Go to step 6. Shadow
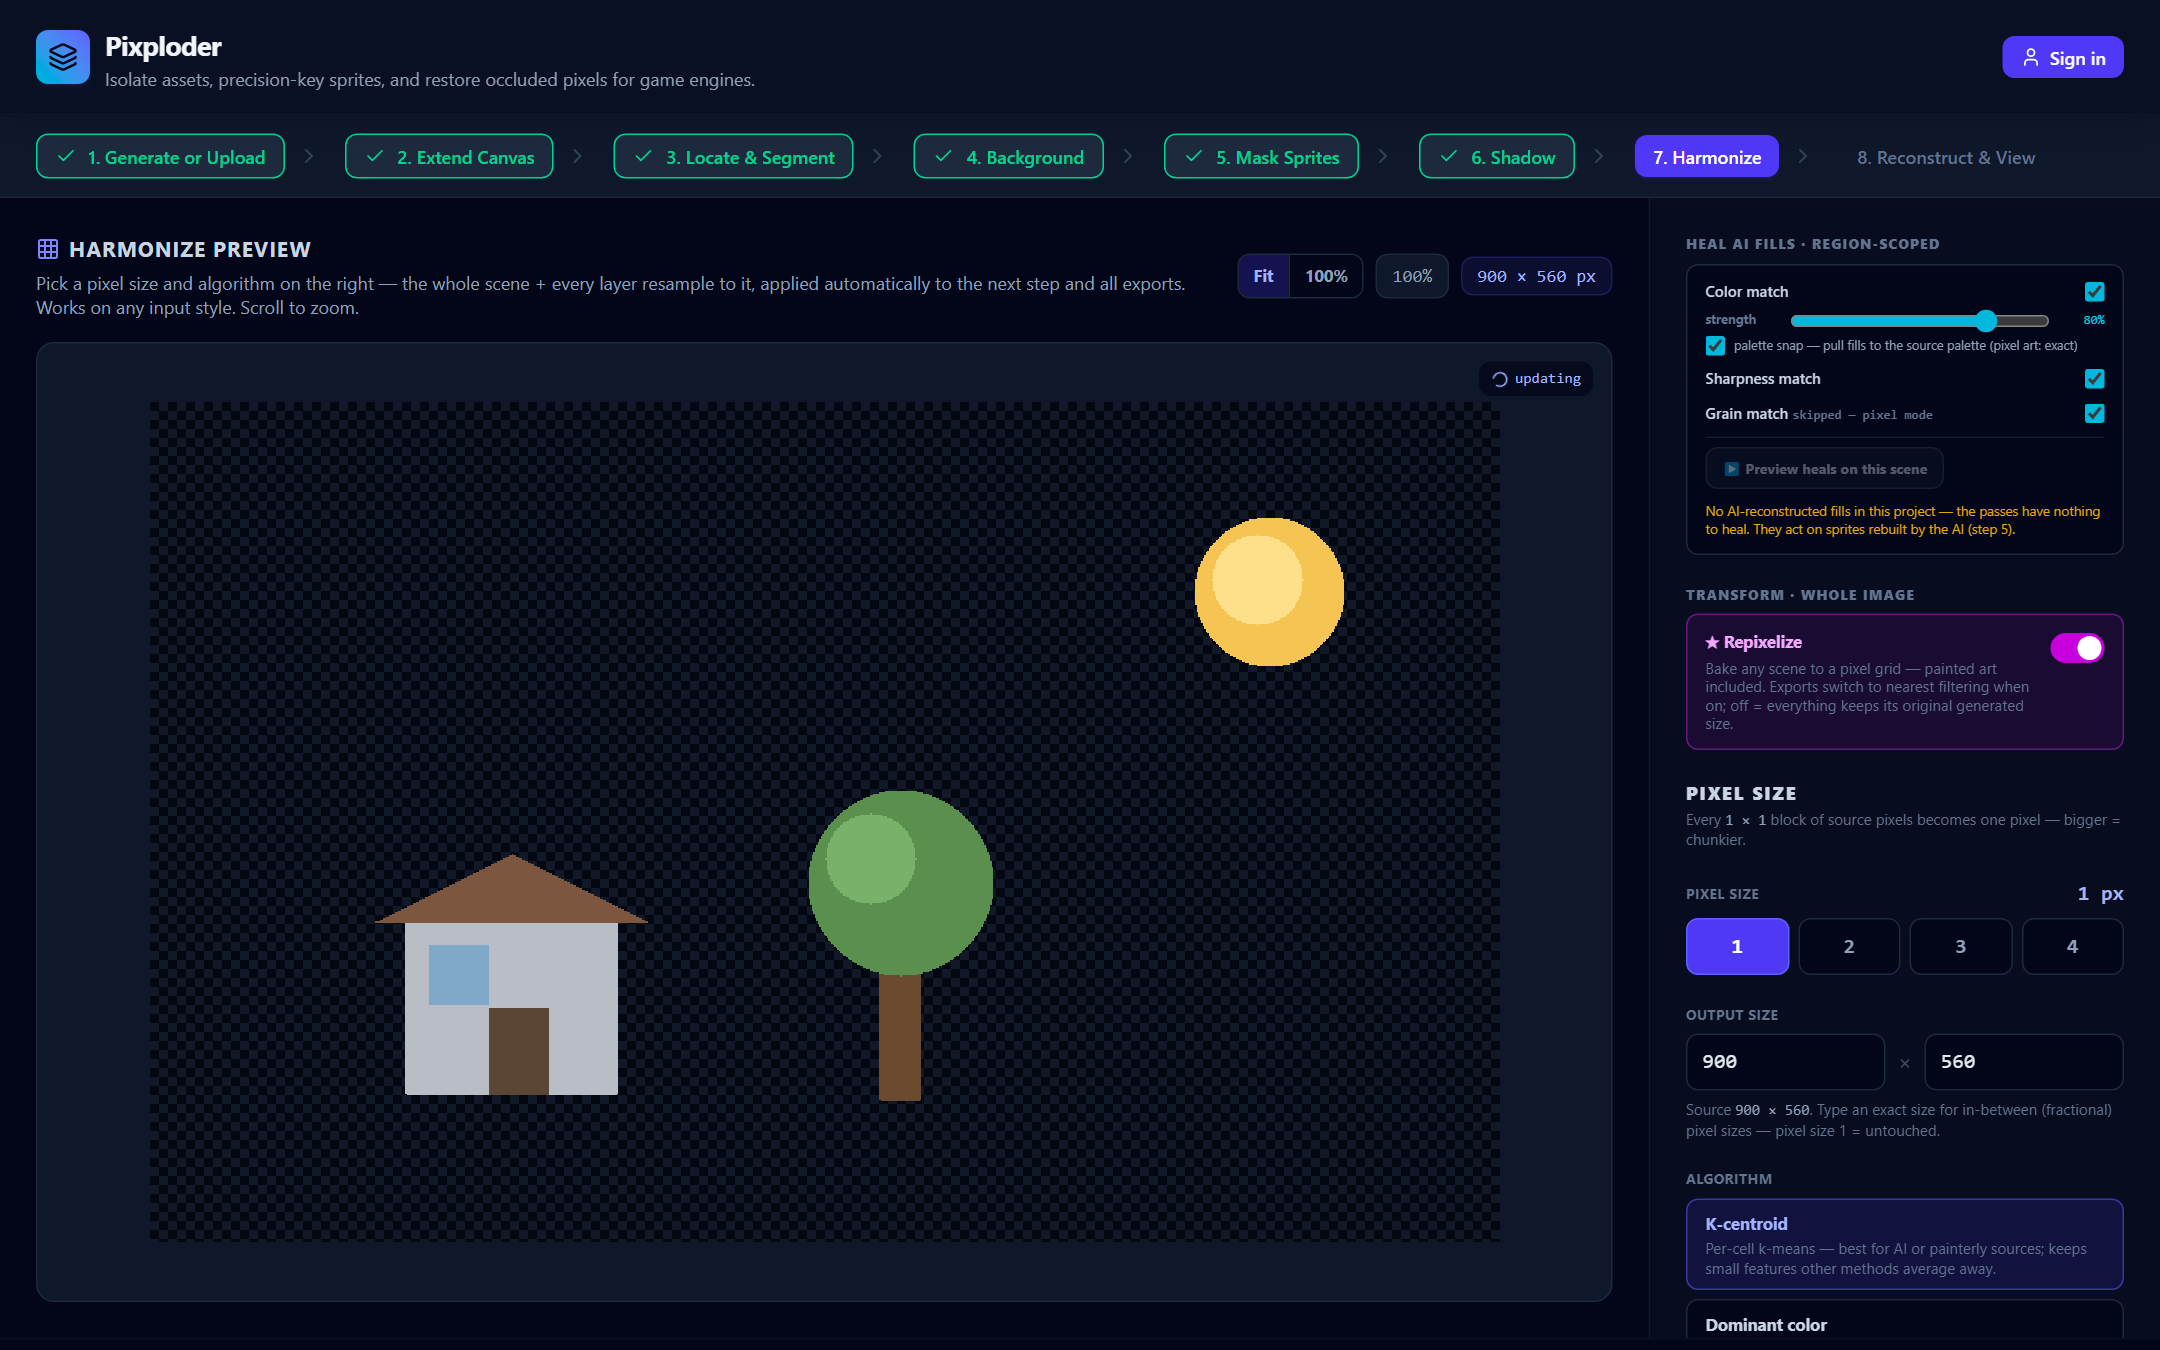Viewport: 2160px width, 1350px height. pos(1497,157)
